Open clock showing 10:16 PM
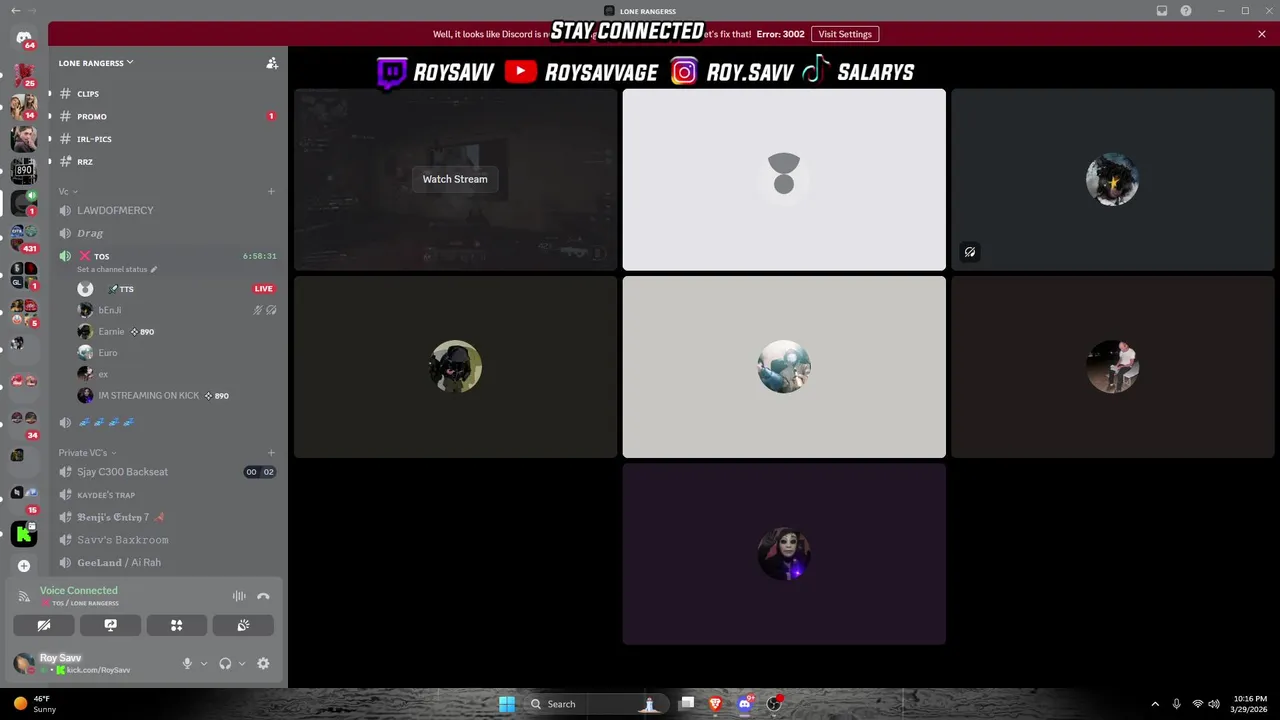Screen dimensions: 1280x720 (x=1250, y=704)
